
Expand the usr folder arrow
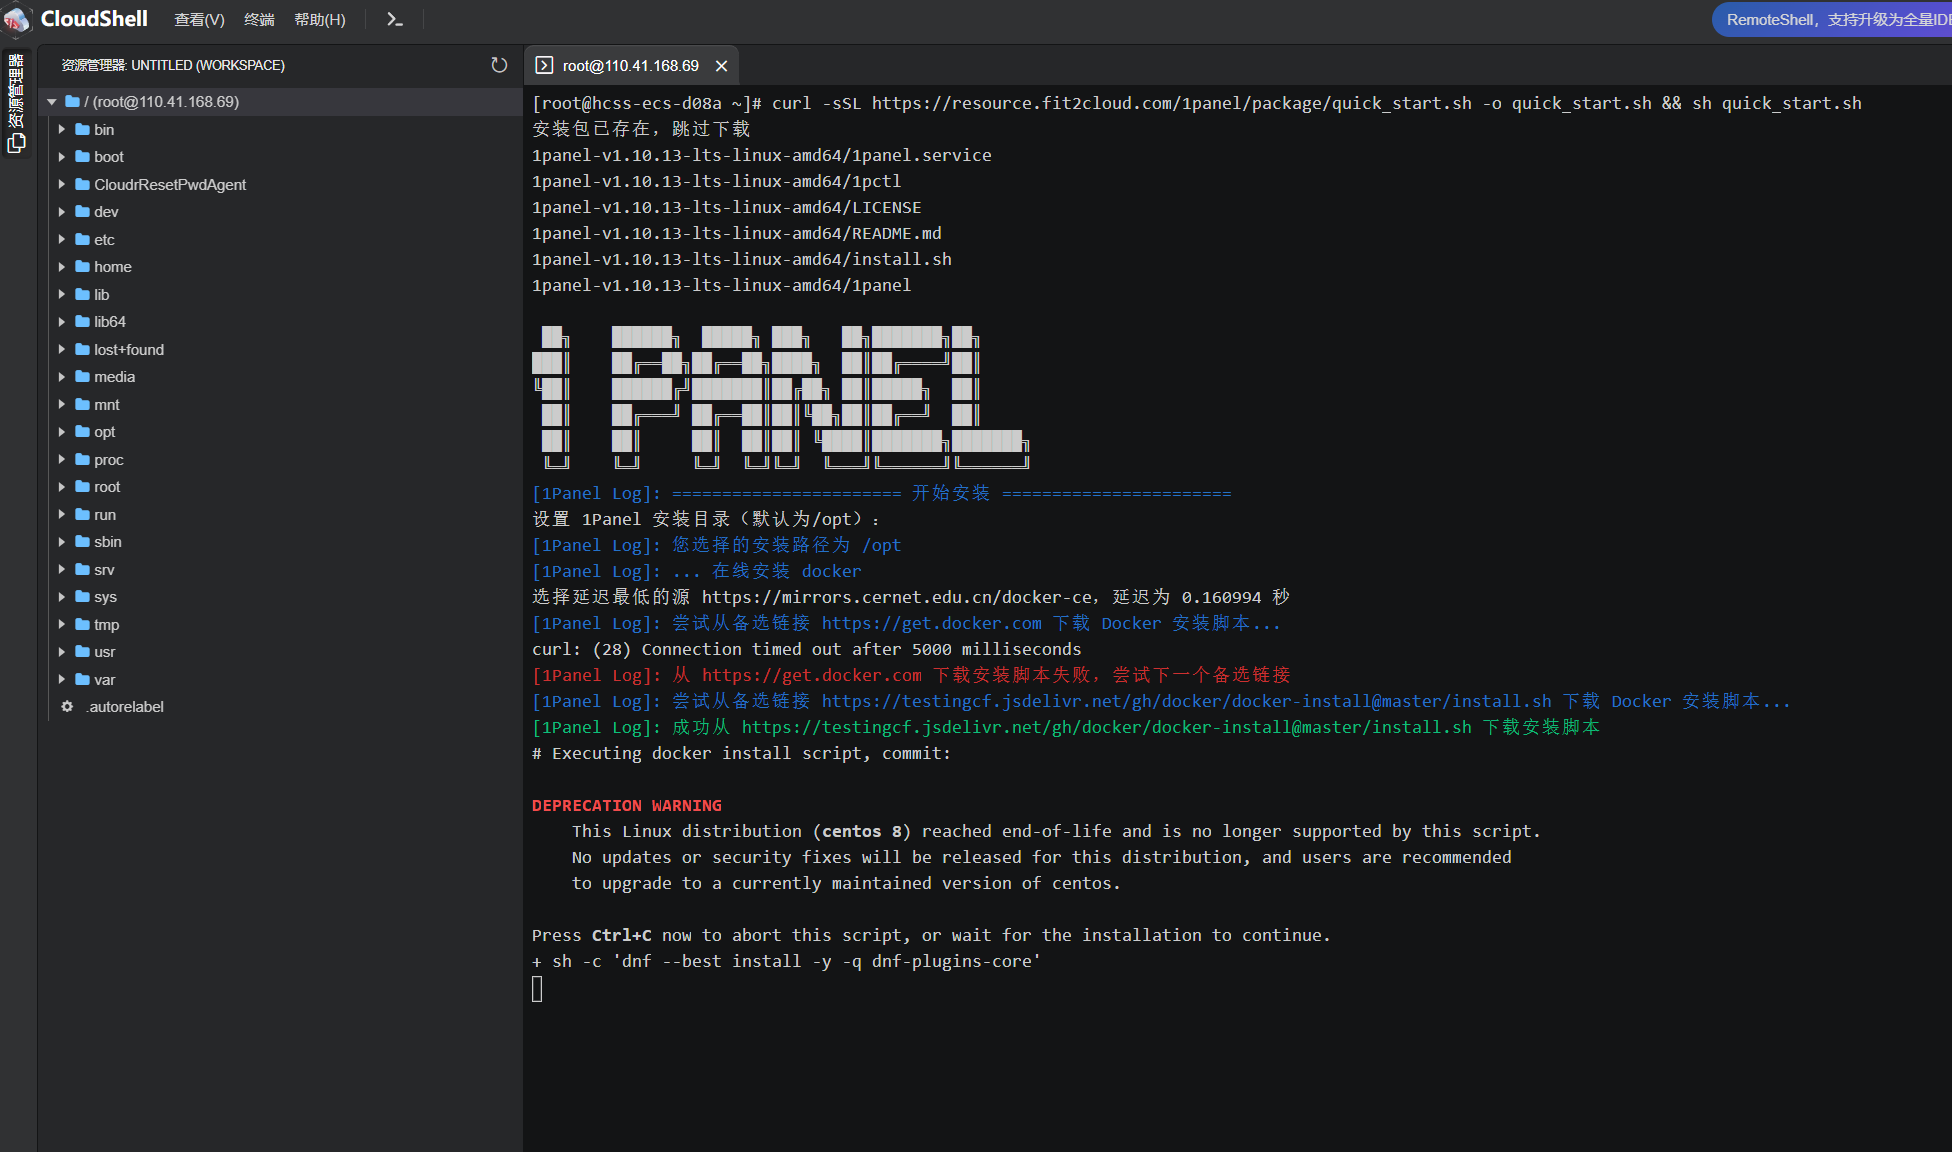tap(62, 652)
